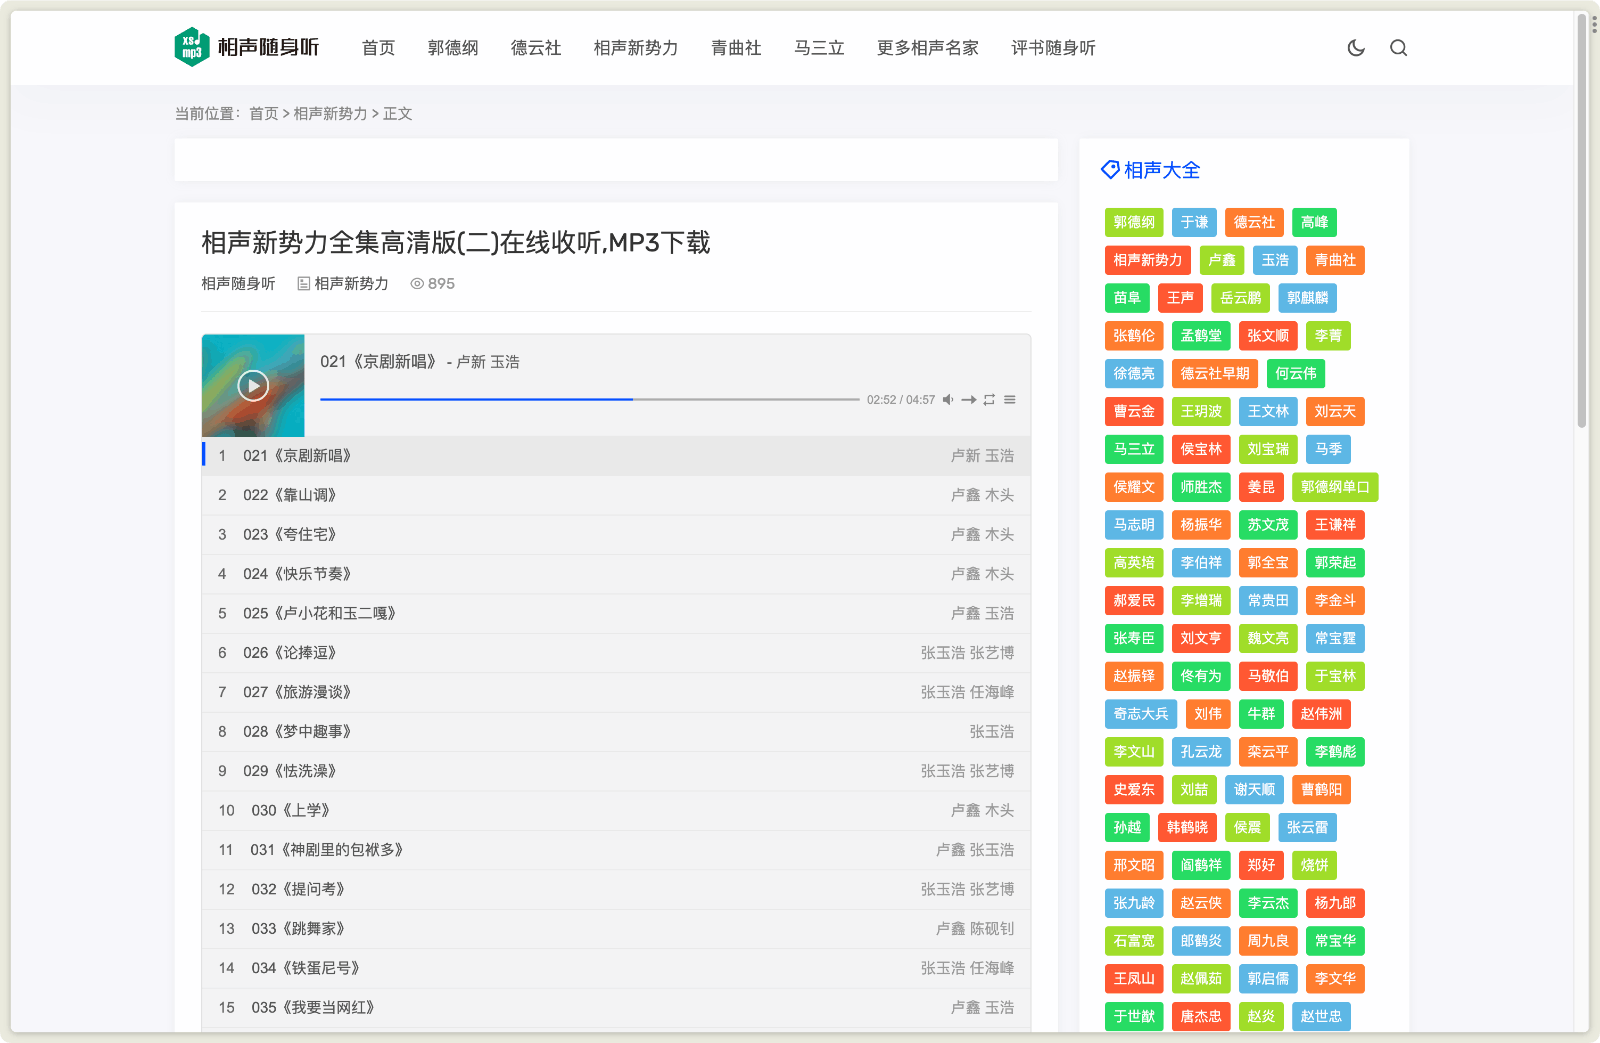Click the play order arrow icon
This screenshot has width=1600, height=1043.
click(x=969, y=400)
